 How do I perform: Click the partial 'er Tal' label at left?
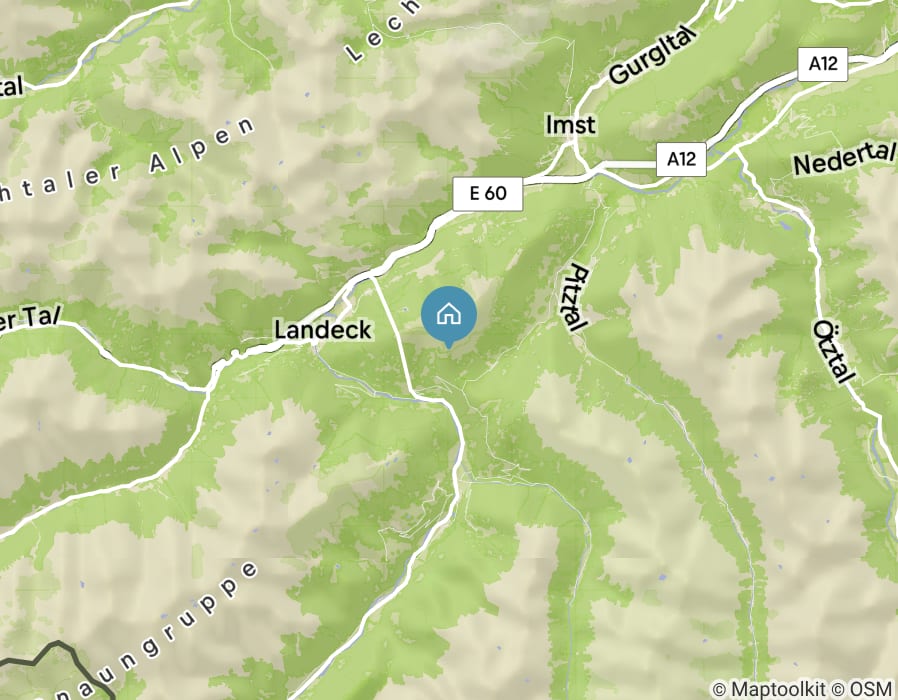point(29,318)
